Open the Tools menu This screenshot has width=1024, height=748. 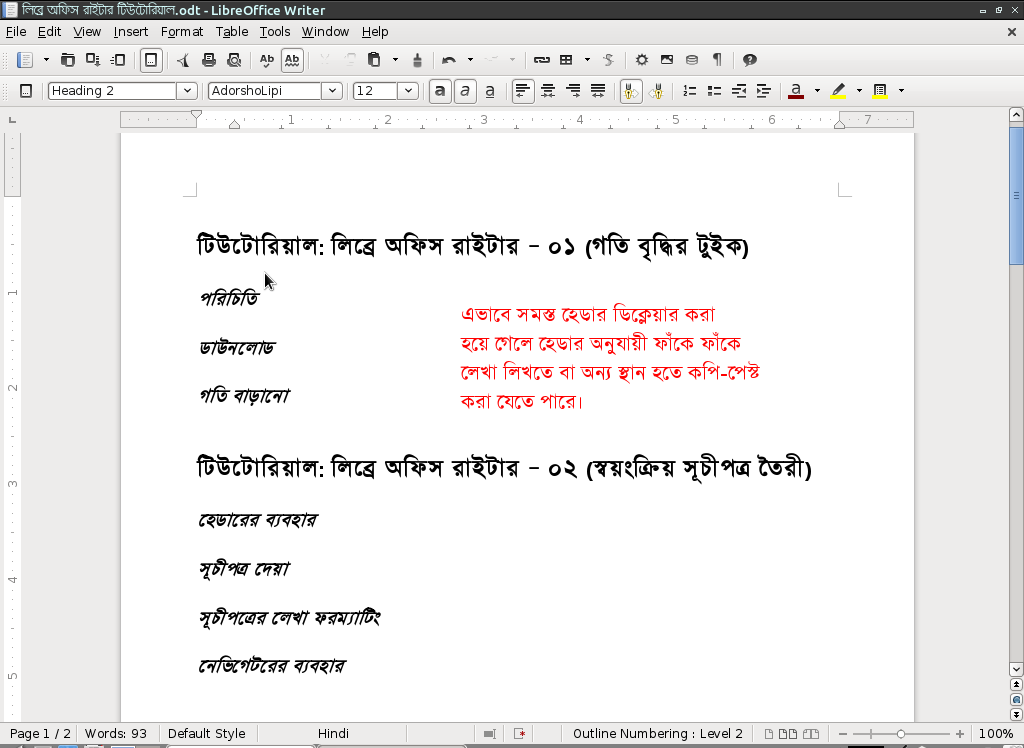[275, 31]
